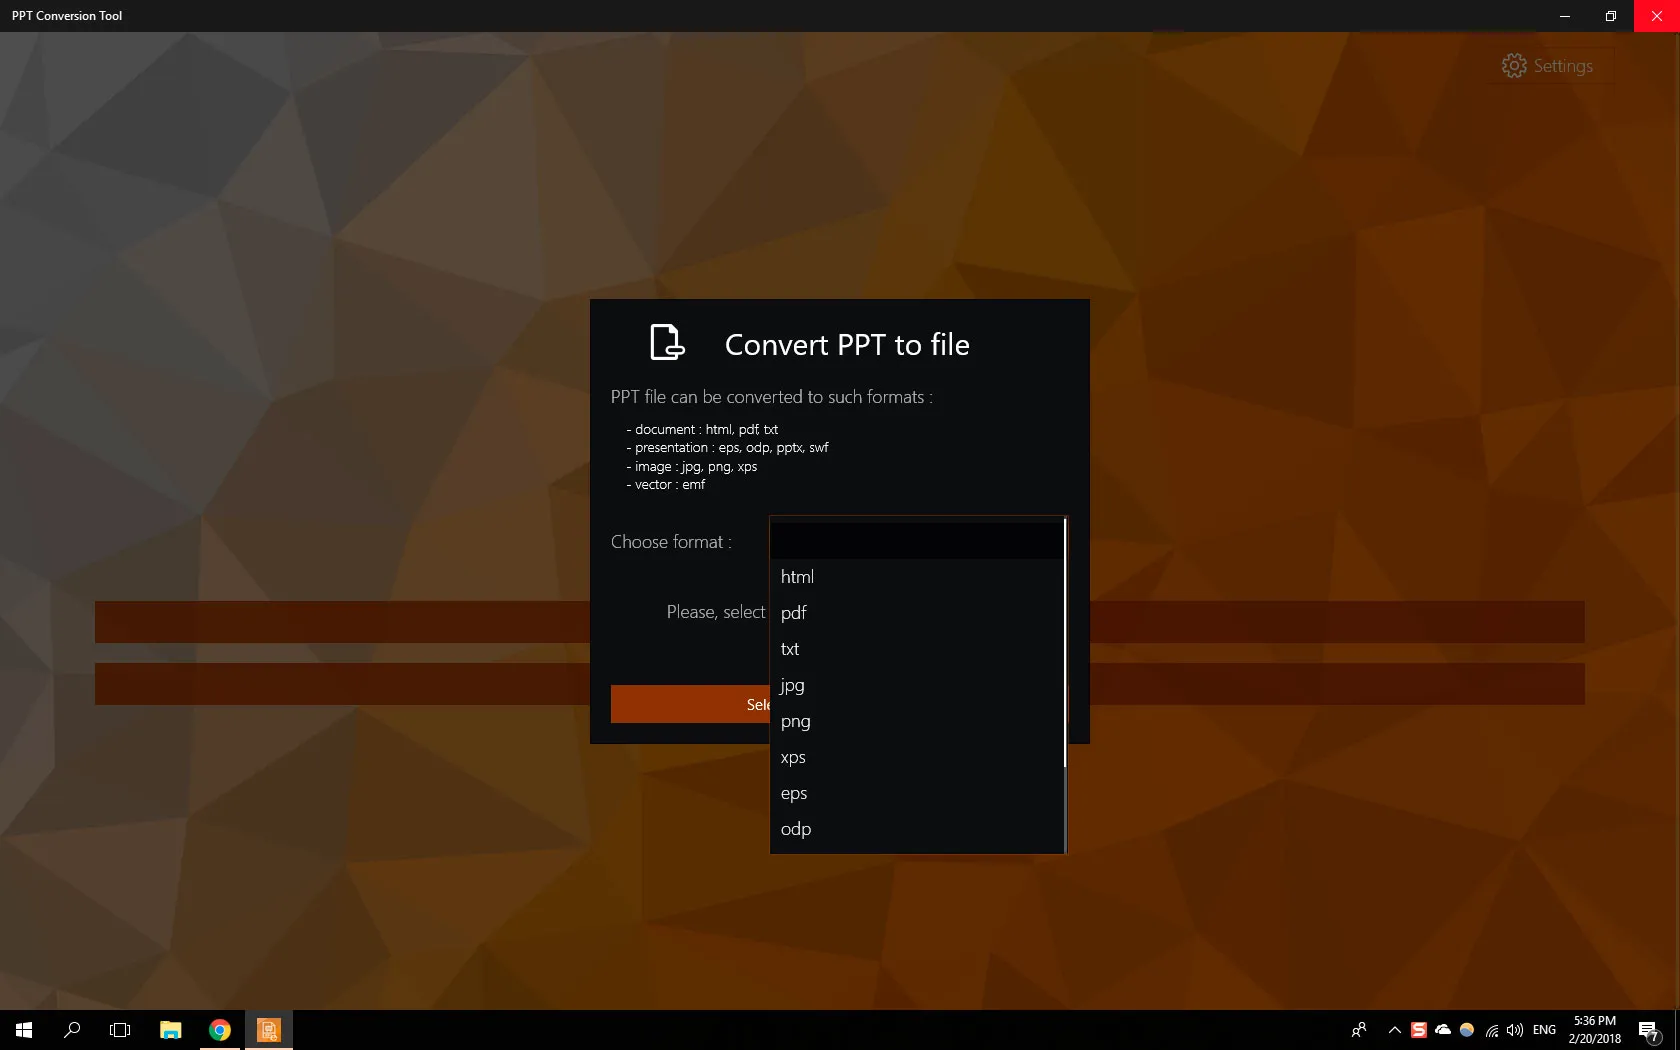This screenshot has height=1050, width=1680.
Task: Open the Settings gear icon
Action: (x=1514, y=65)
